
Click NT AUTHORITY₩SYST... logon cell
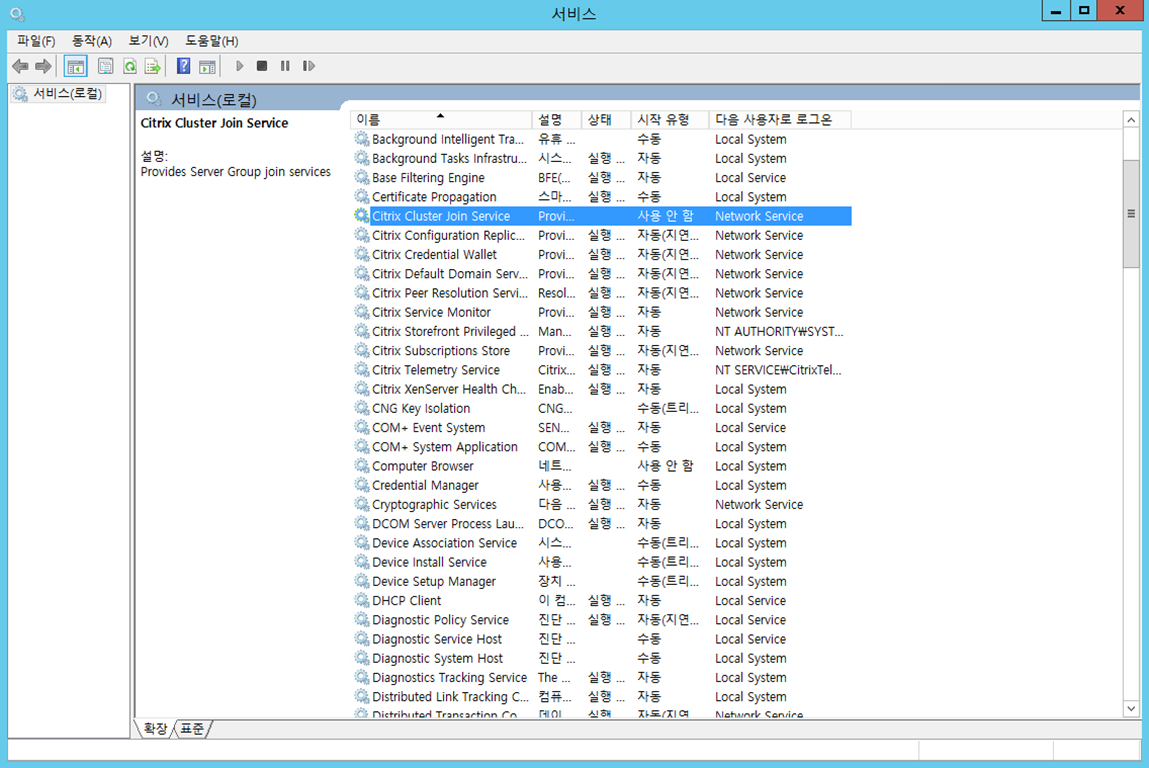point(779,331)
